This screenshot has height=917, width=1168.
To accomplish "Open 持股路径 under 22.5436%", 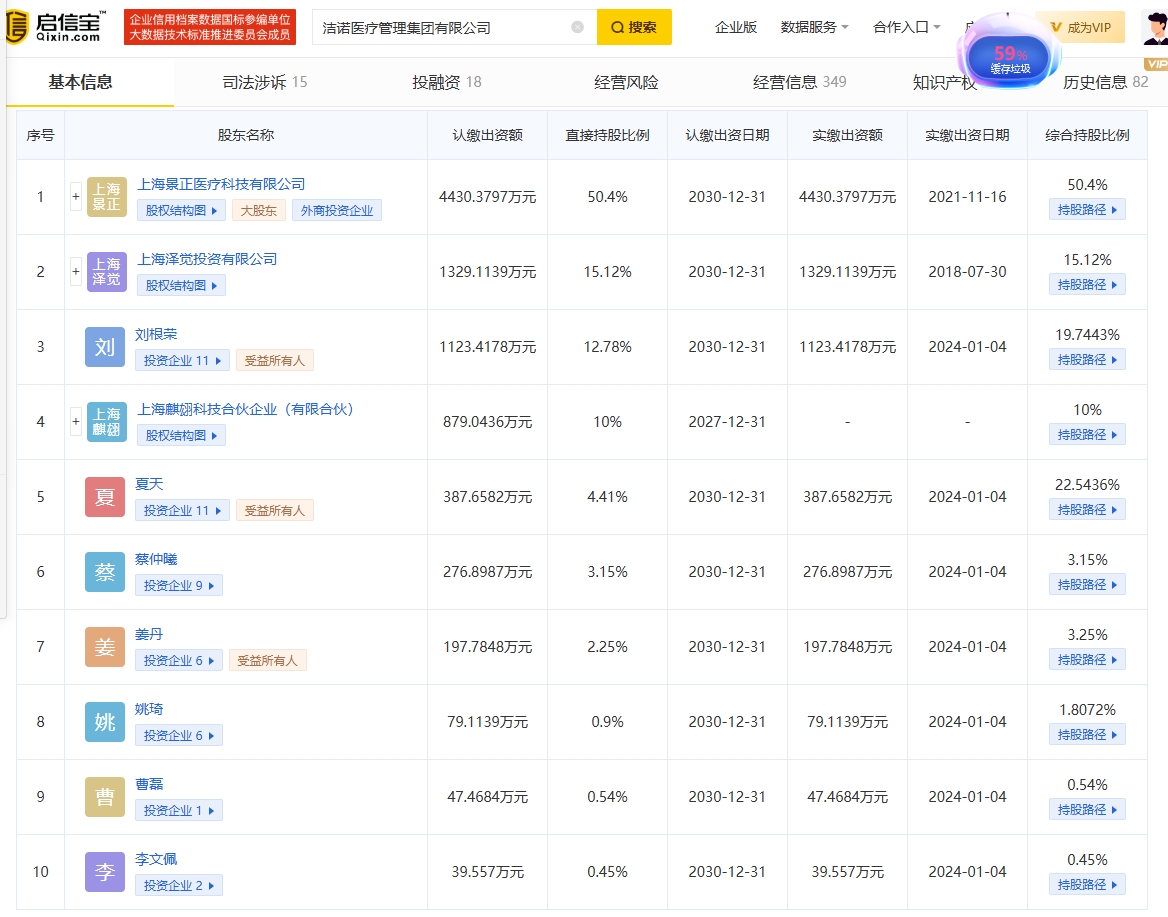I will [1087, 510].
